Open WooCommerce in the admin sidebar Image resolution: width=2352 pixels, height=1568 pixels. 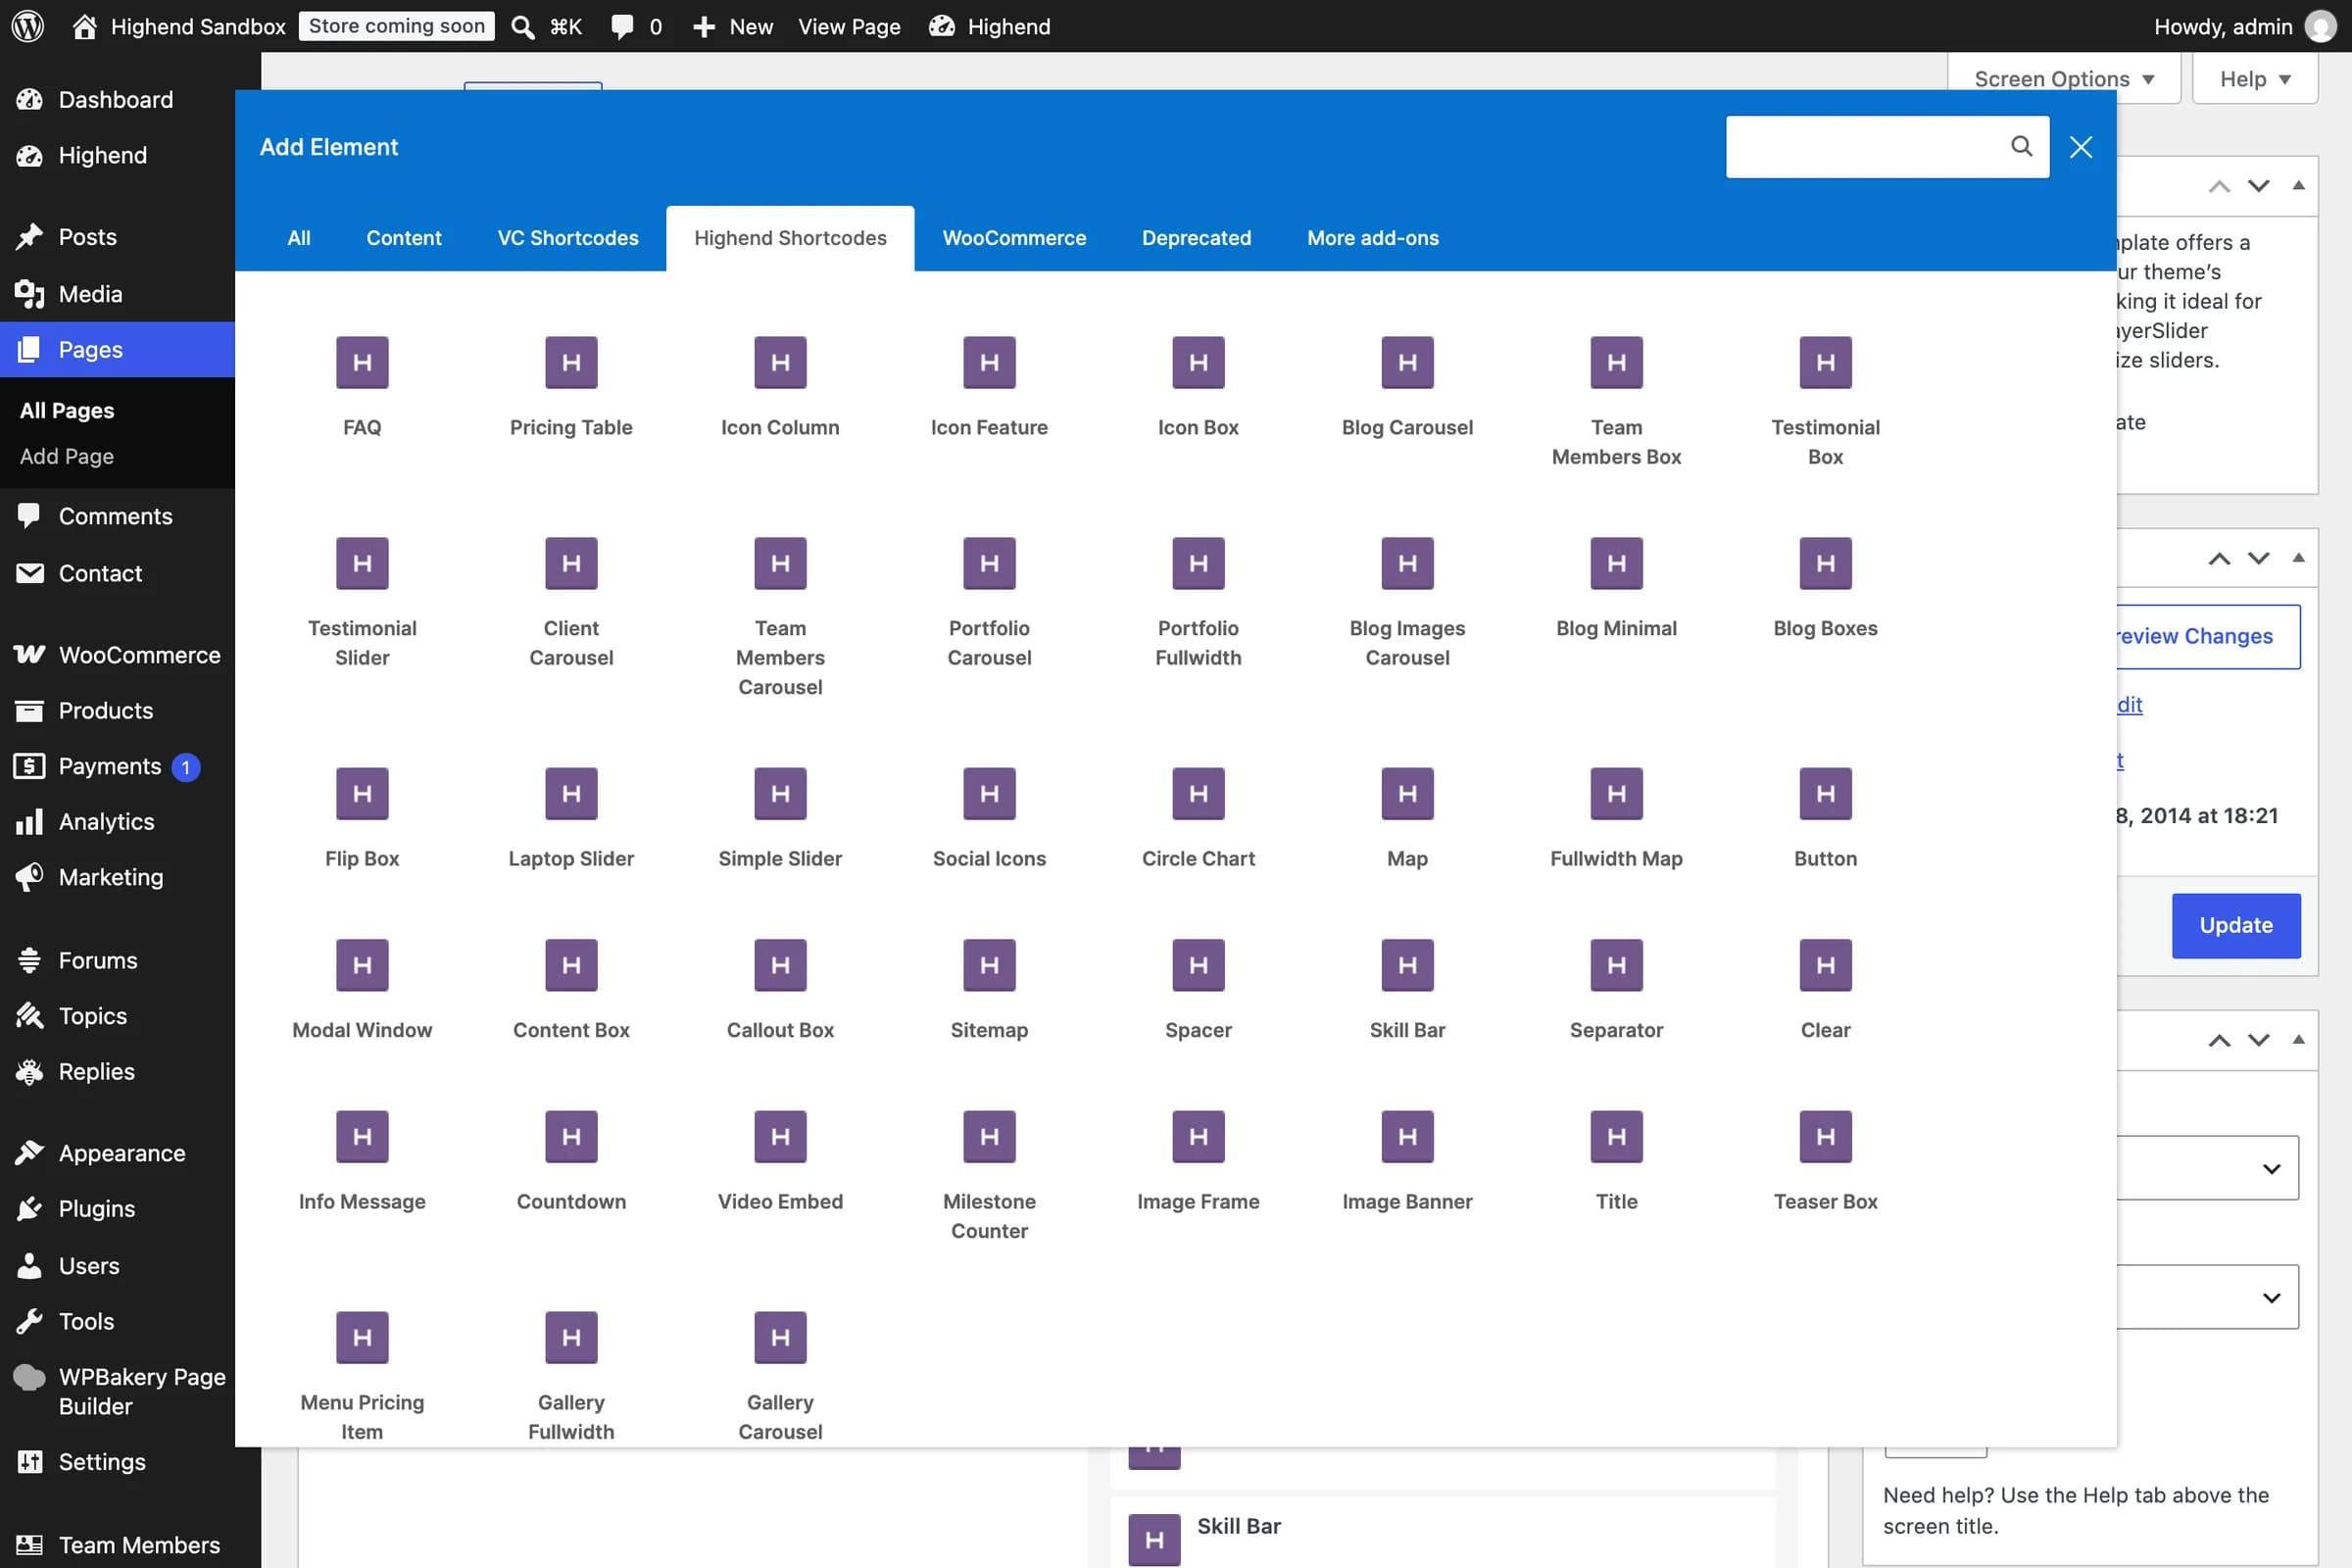click(x=118, y=655)
